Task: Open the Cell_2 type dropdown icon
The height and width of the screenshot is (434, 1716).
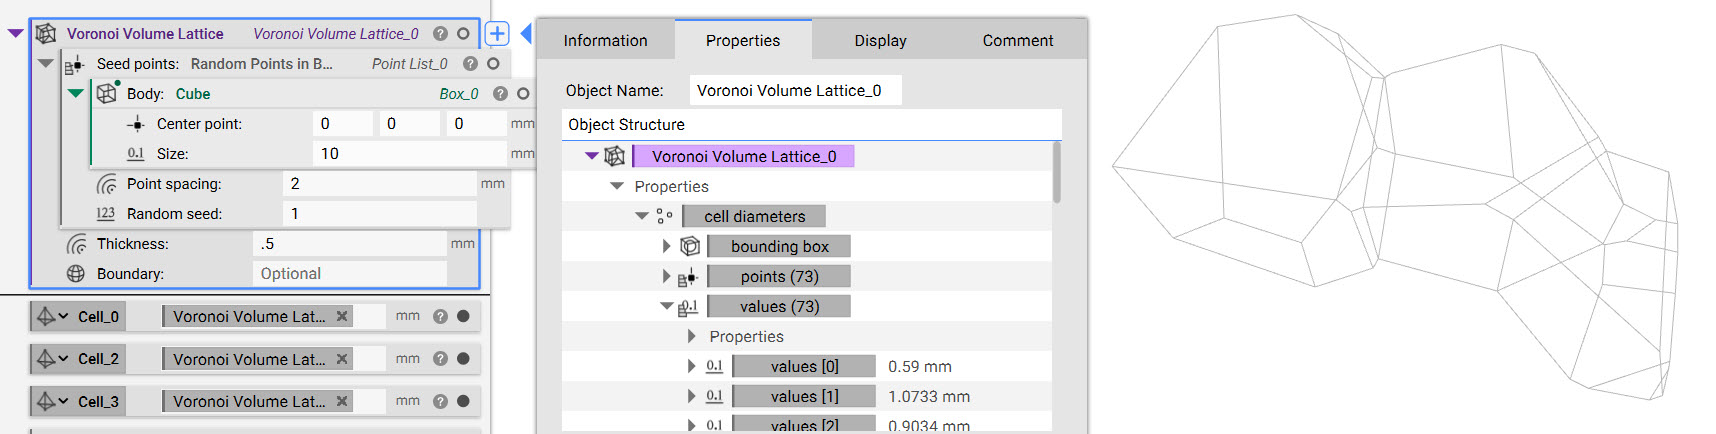Action: (x=52, y=359)
